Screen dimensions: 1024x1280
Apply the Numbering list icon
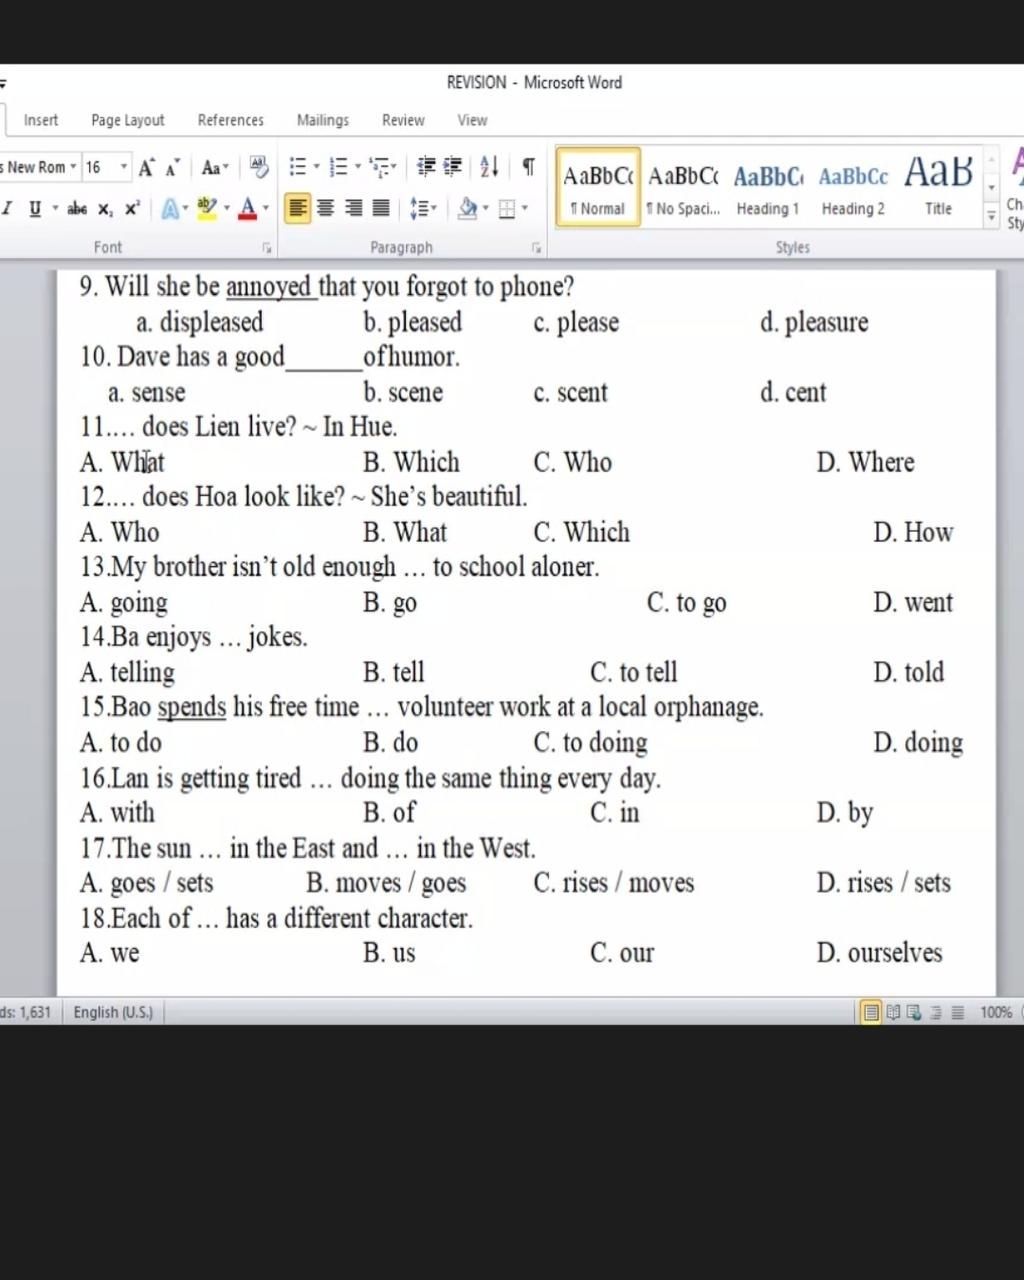(338, 167)
